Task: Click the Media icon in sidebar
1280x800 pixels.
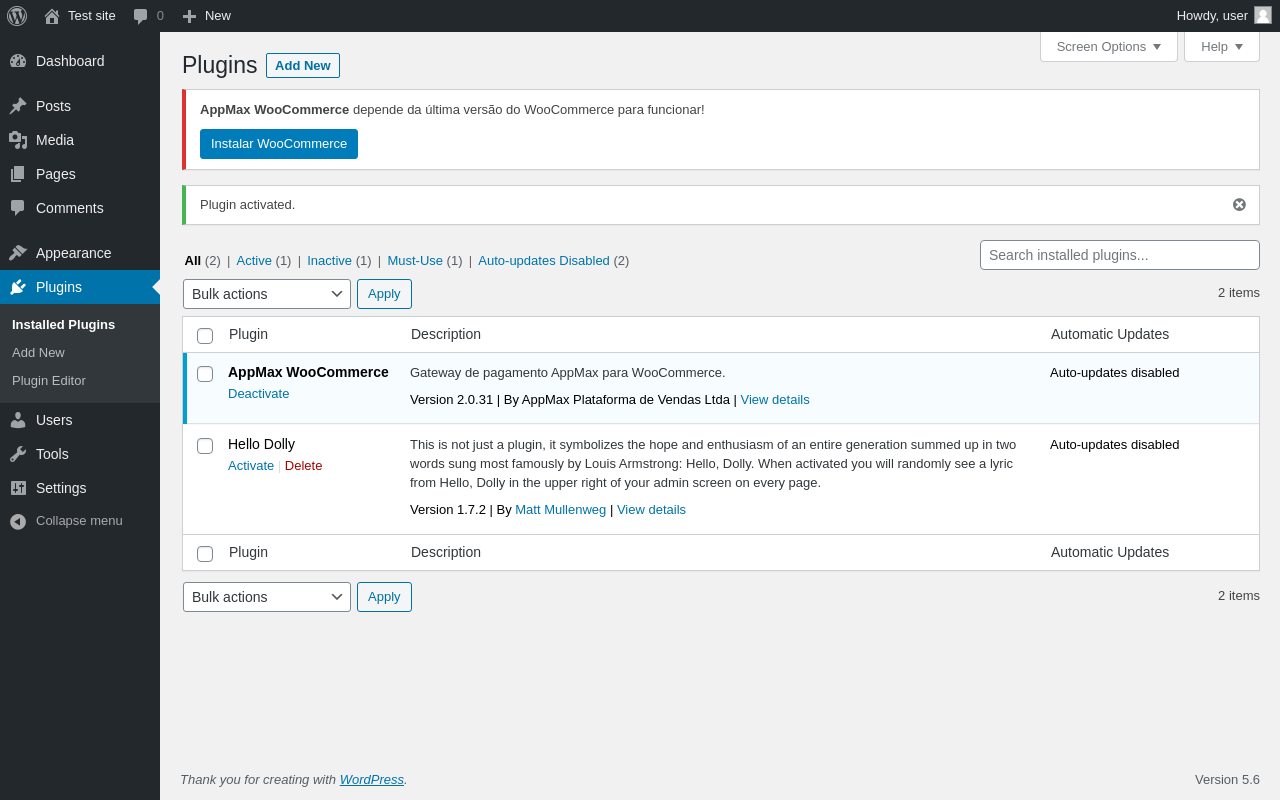Action: [18, 140]
